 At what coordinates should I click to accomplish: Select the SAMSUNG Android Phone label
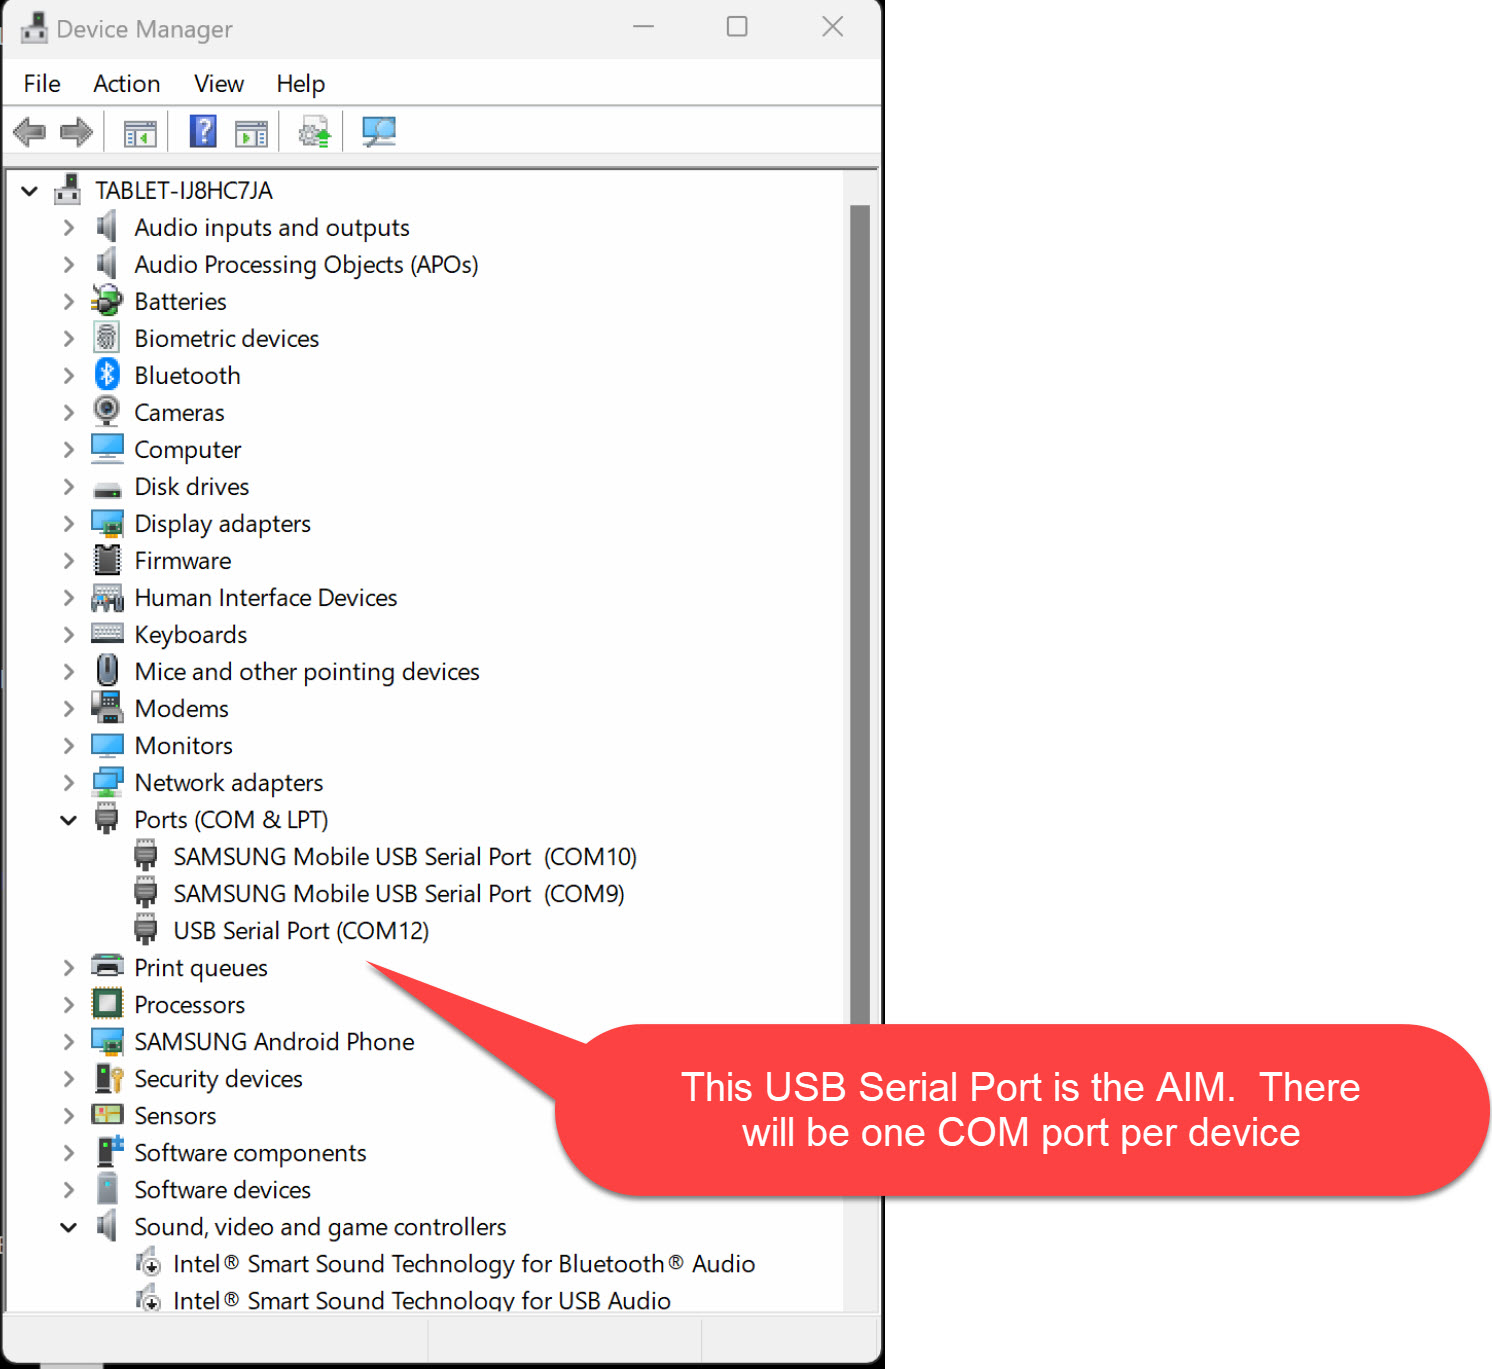(x=275, y=1041)
